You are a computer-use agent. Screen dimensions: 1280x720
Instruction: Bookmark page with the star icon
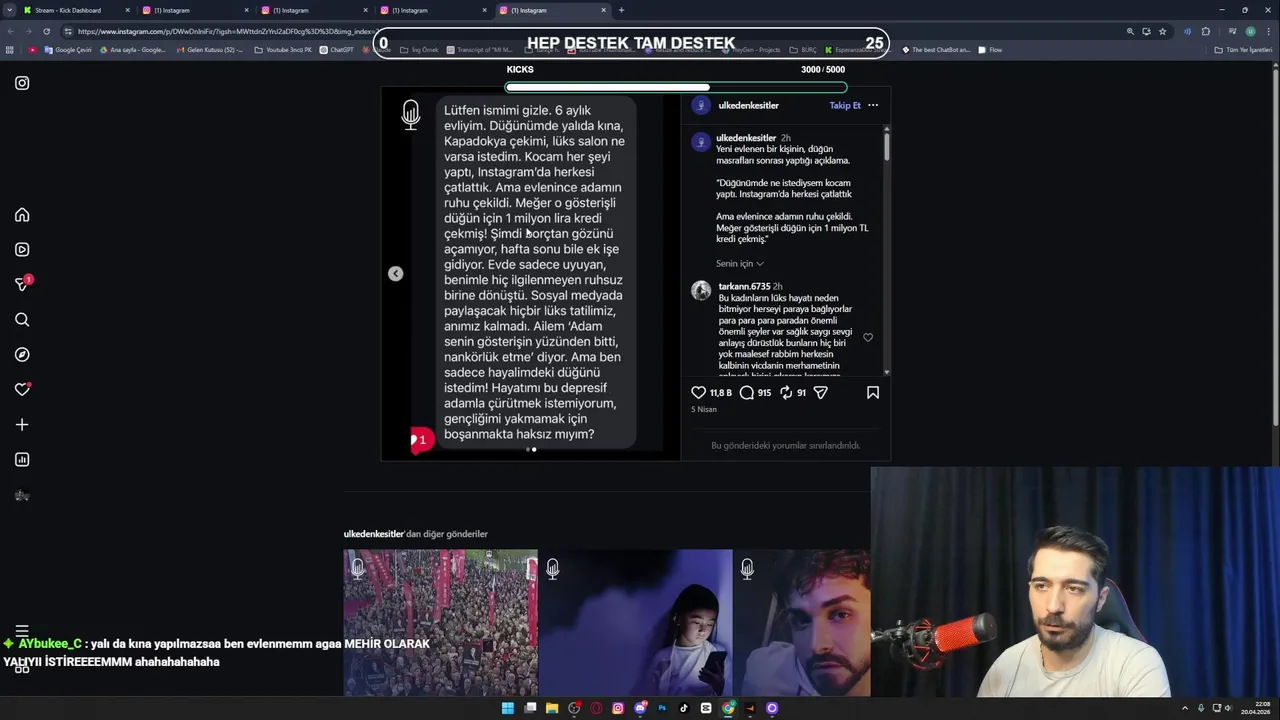(x=1162, y=31)
